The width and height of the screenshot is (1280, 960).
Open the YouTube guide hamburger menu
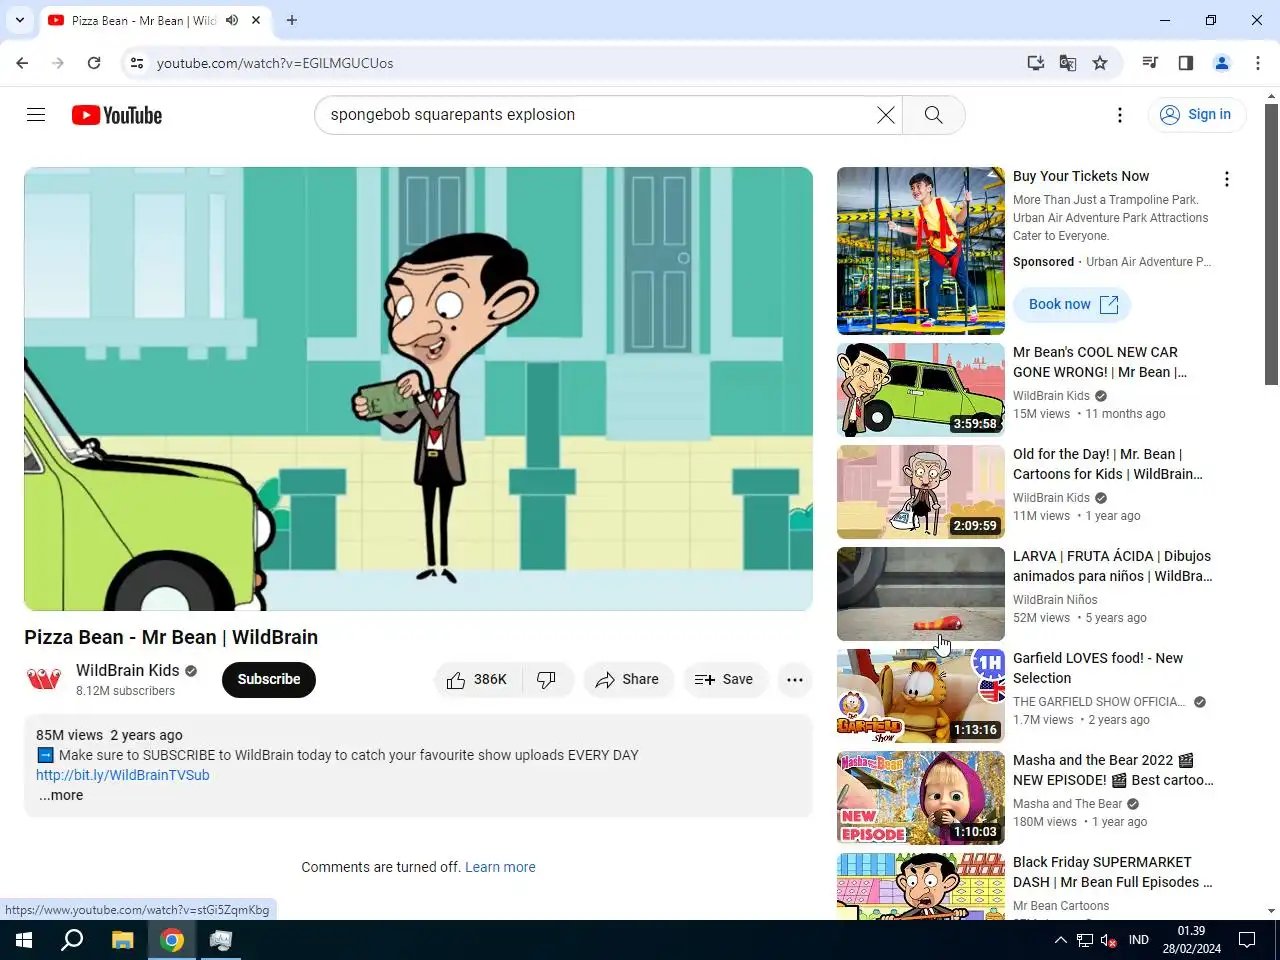coord(36,115)
